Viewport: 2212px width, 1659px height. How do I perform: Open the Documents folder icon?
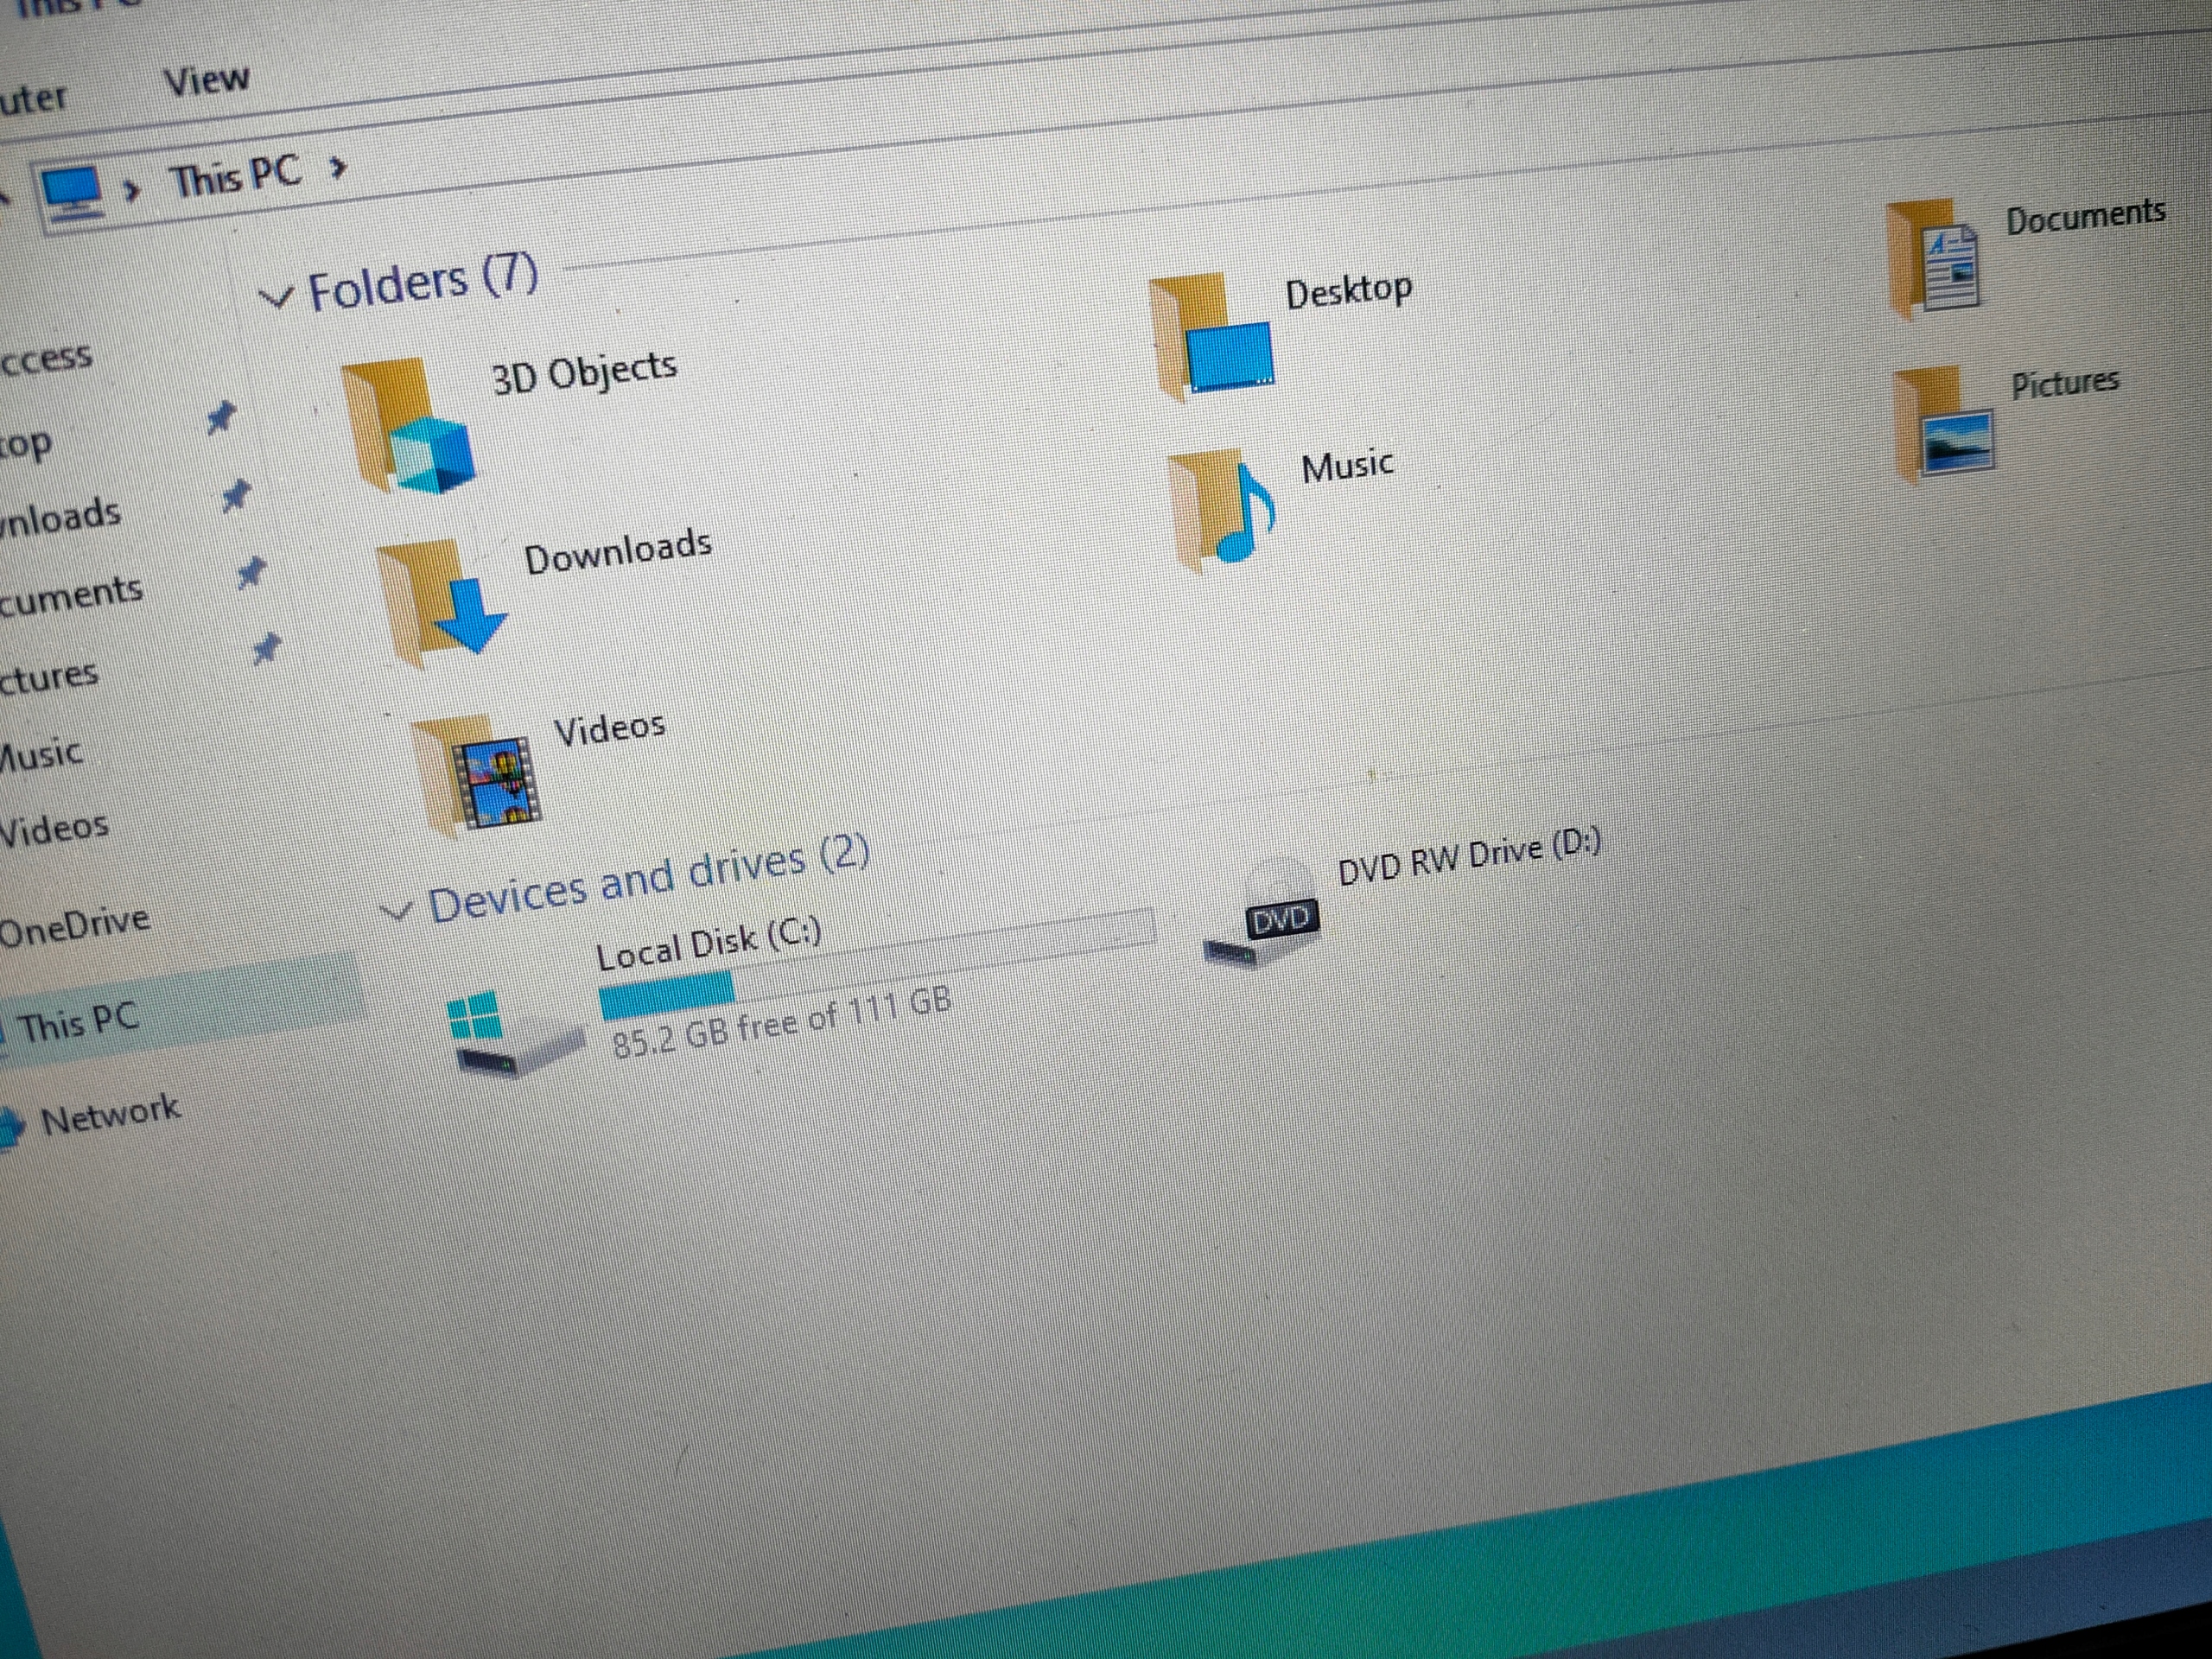point(1934,258)
